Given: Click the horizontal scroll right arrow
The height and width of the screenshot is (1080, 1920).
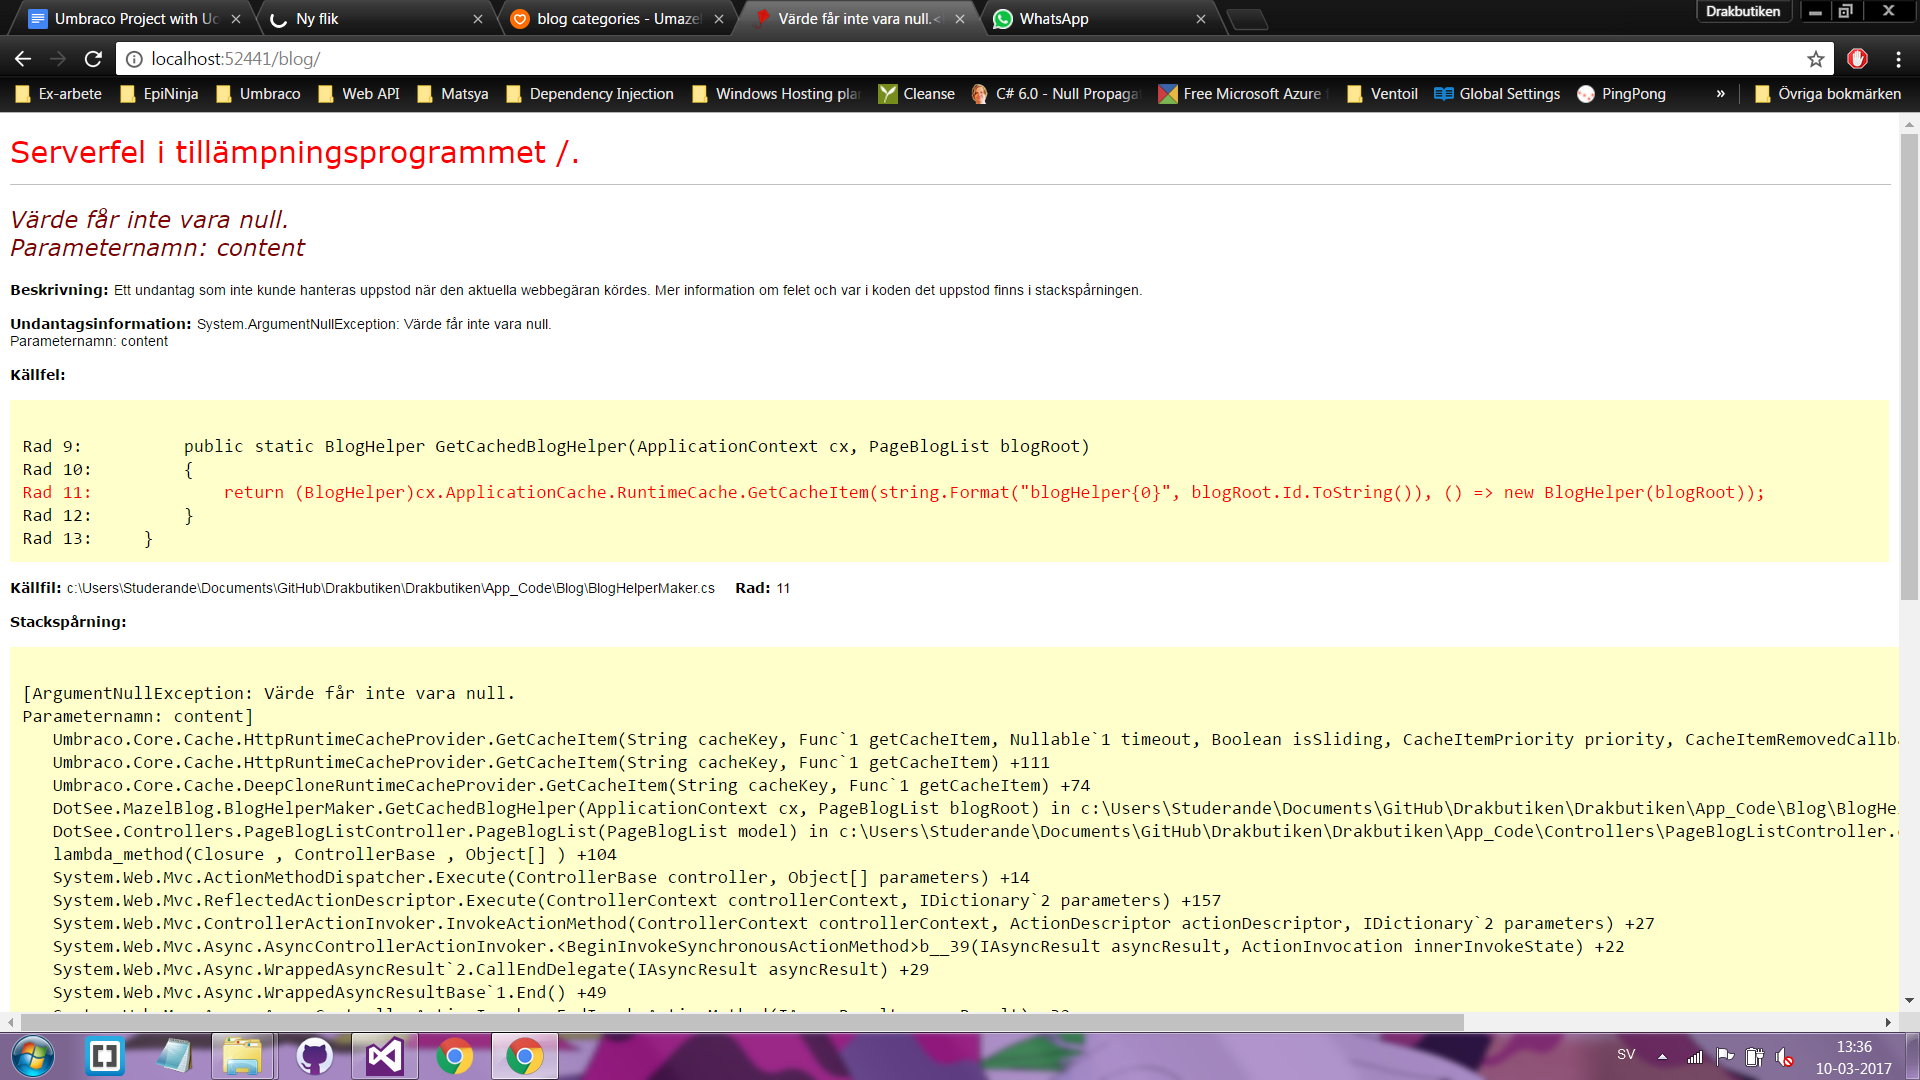Looking at the screenshot, I should [1888, 1022].
